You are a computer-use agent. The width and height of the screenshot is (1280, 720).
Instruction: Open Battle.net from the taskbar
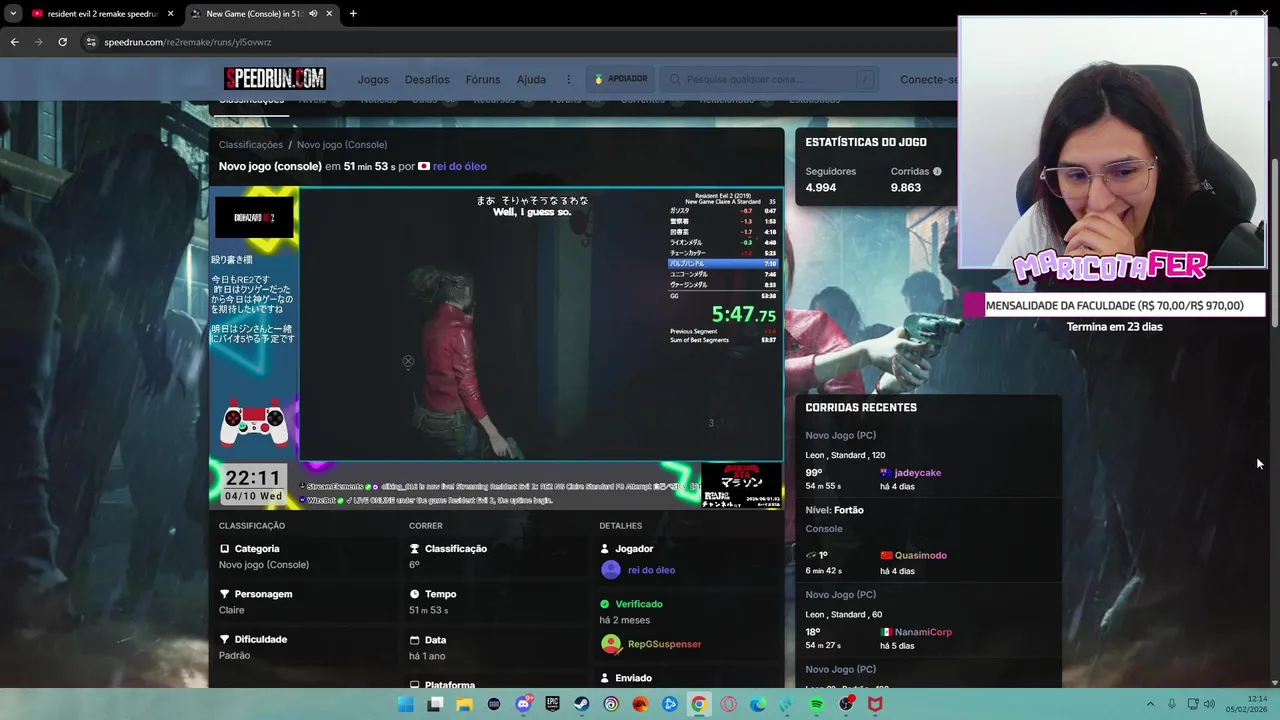tap(670, 704)
